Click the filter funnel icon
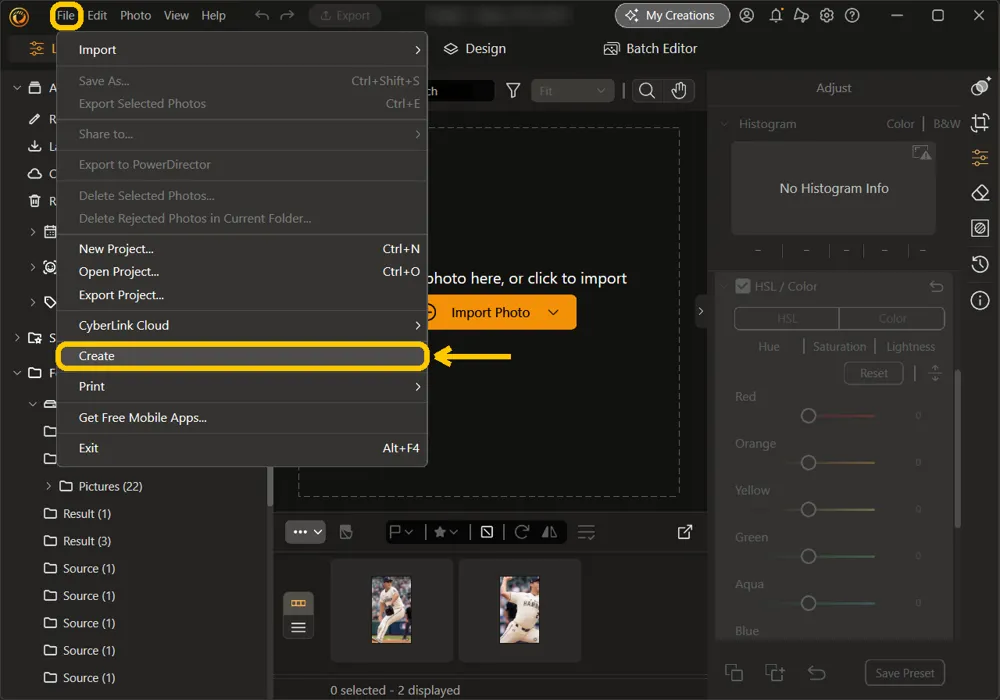1000x700 pixels. tap(513, 91)
